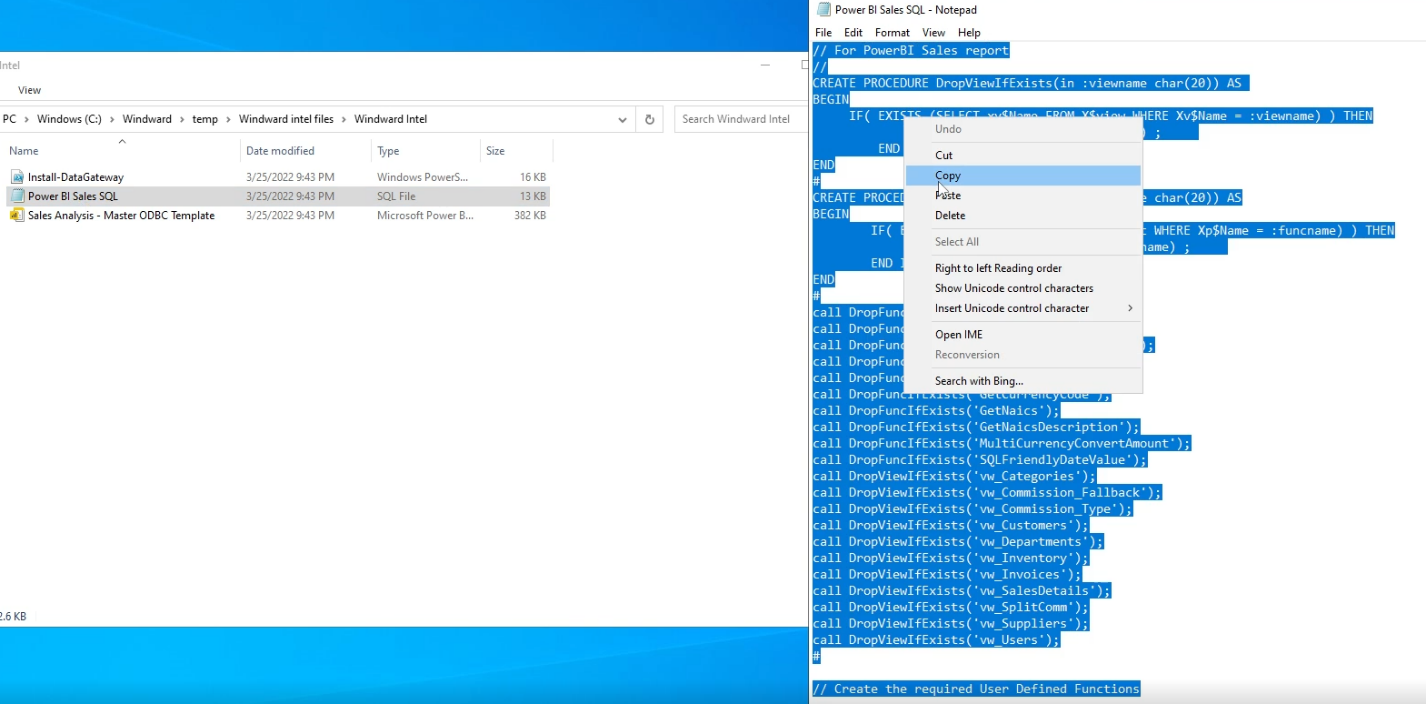Image resolution: width=1426 pixels, height=704 pixels.
Task: Click the refresh button beside the address bar
Action: click(649, 119)
